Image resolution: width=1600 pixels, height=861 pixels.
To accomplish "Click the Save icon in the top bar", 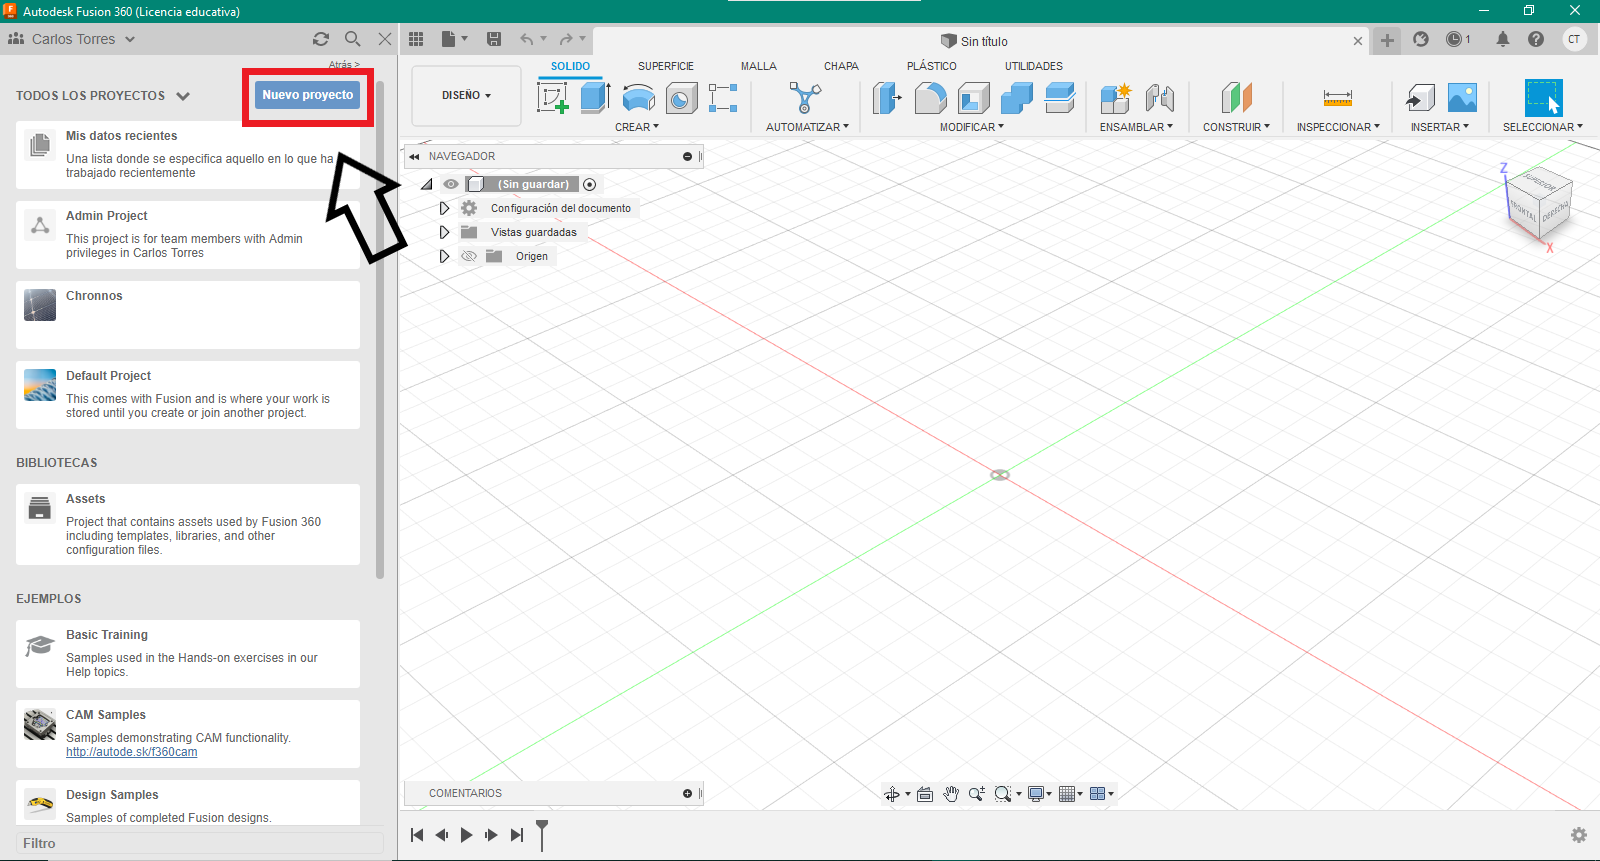I will click(x=494, y=39).
